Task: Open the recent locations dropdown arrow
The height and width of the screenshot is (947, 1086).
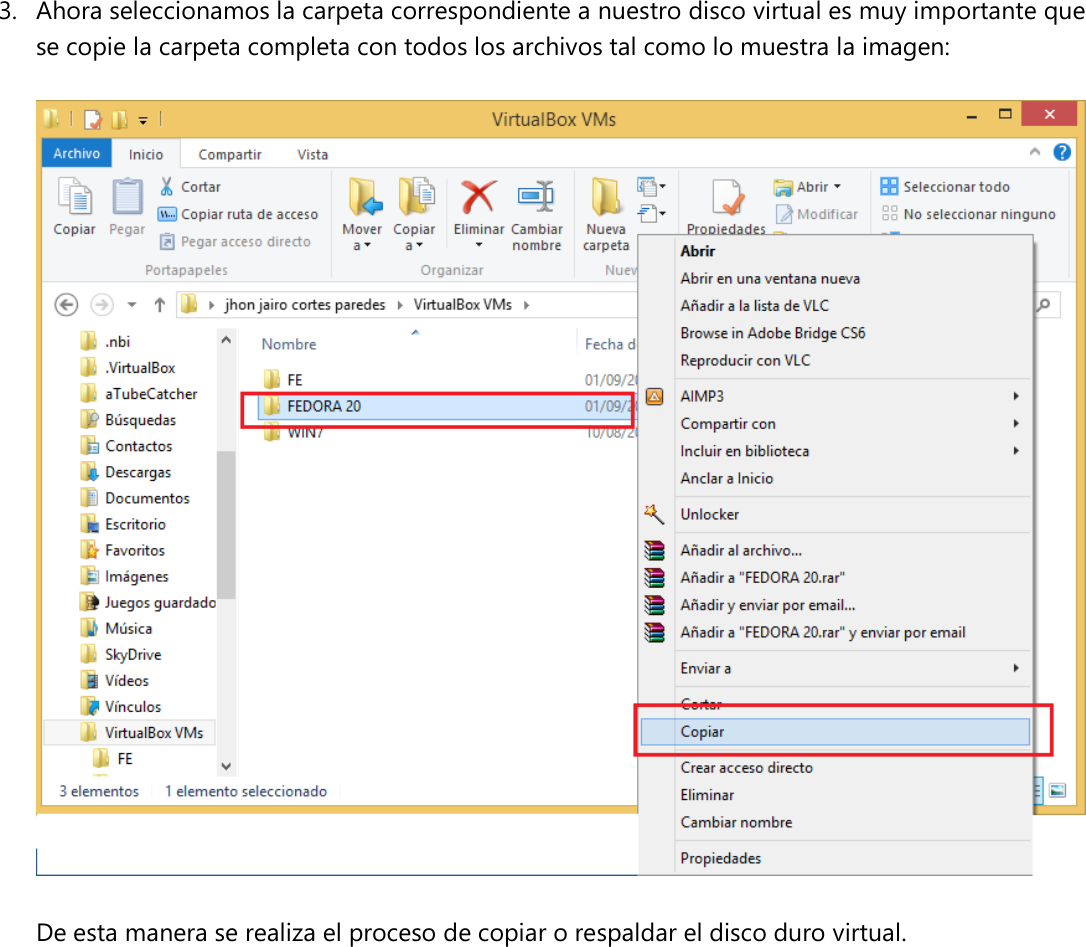Action: (132, 305)
